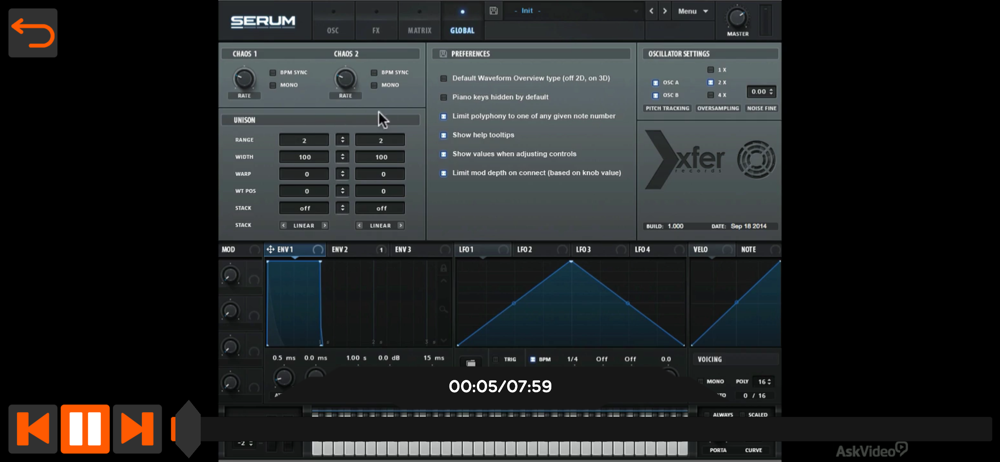Click the envelope zoom magnifier icon
Image resolution: width=1000 pixels, height=462 pixels.
click(444, 309)
